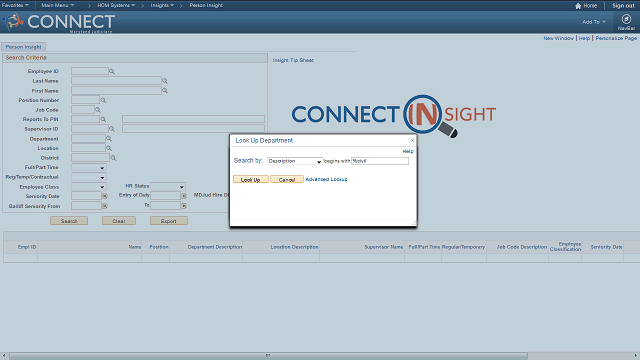Click the Cancel button in lookup dialog
640x360 pixels.
coord(287,180)
